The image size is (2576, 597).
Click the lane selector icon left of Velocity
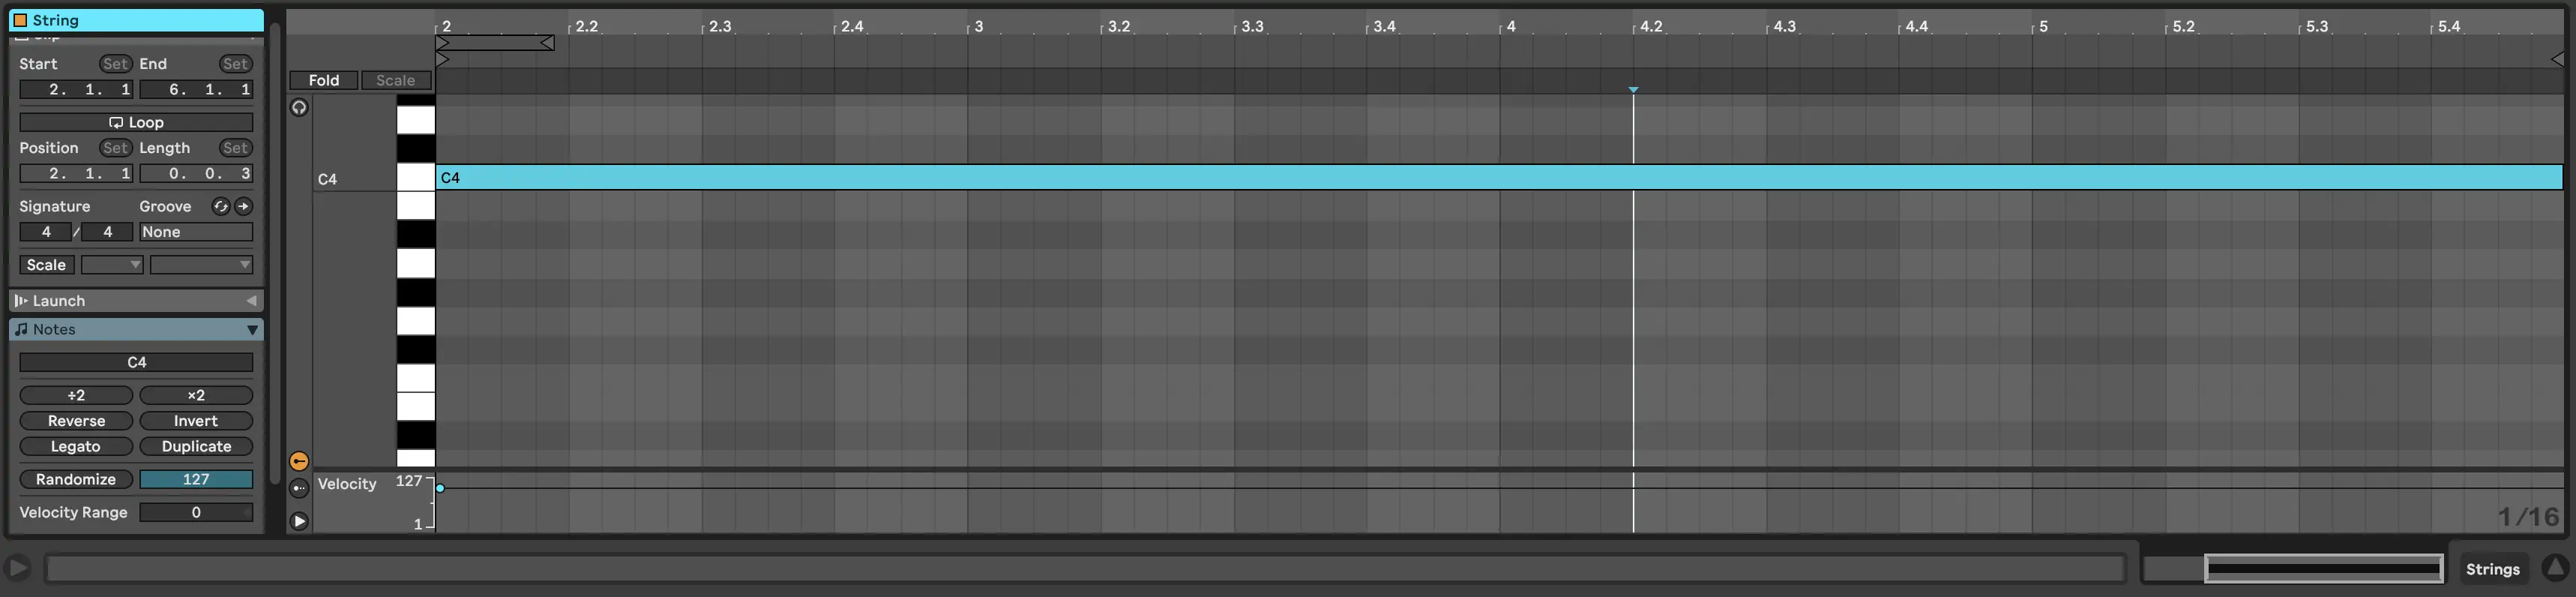[x=299, y=488]
